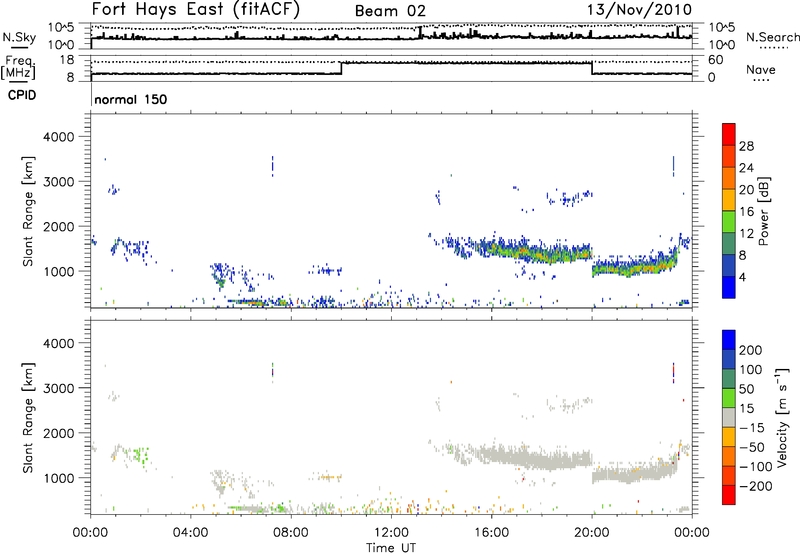Select the 'N.Sky' legend label
The image size is (800, 554).
click(19, 37)
